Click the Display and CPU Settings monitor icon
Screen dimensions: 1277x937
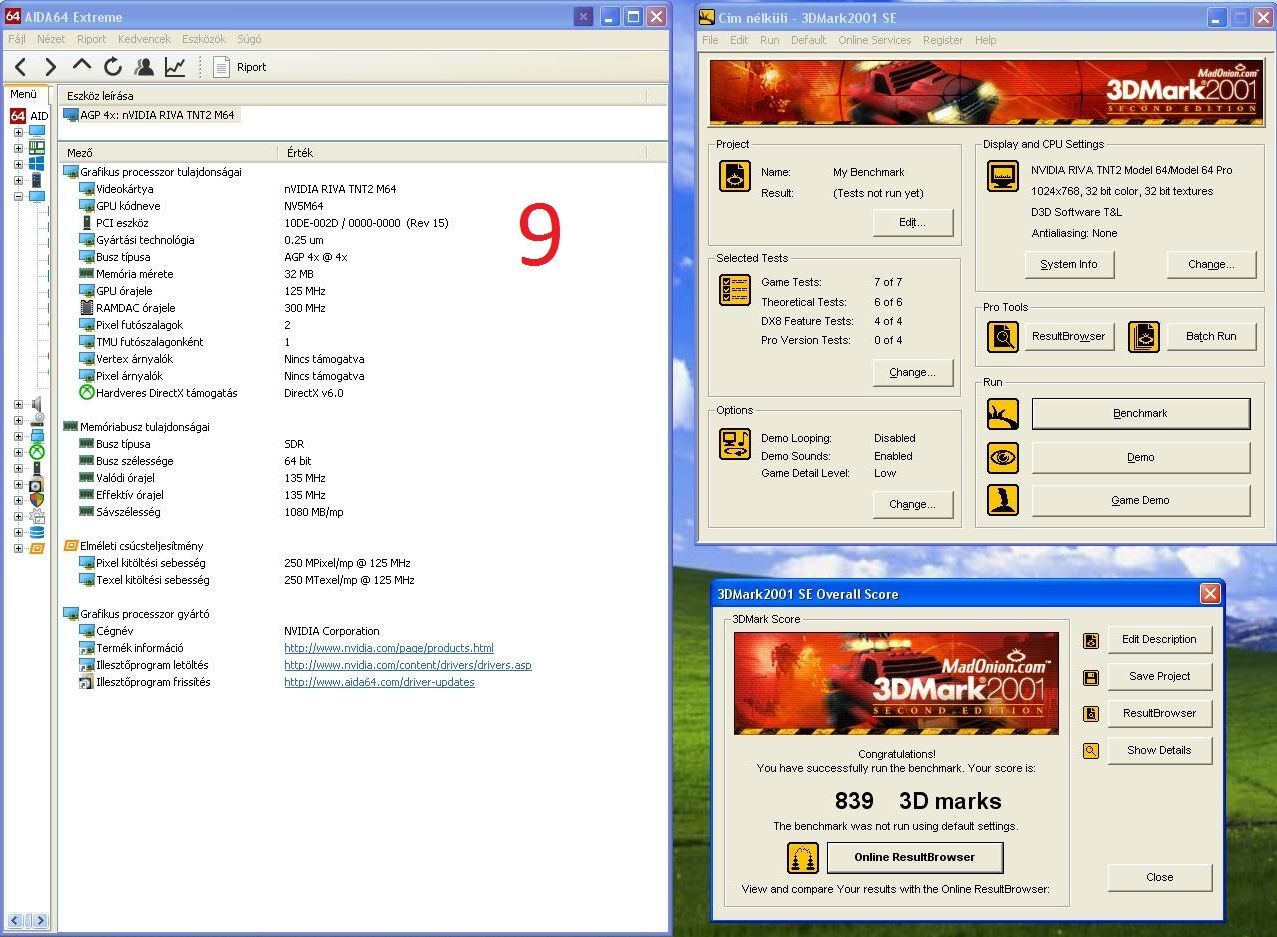[1002, 176]
